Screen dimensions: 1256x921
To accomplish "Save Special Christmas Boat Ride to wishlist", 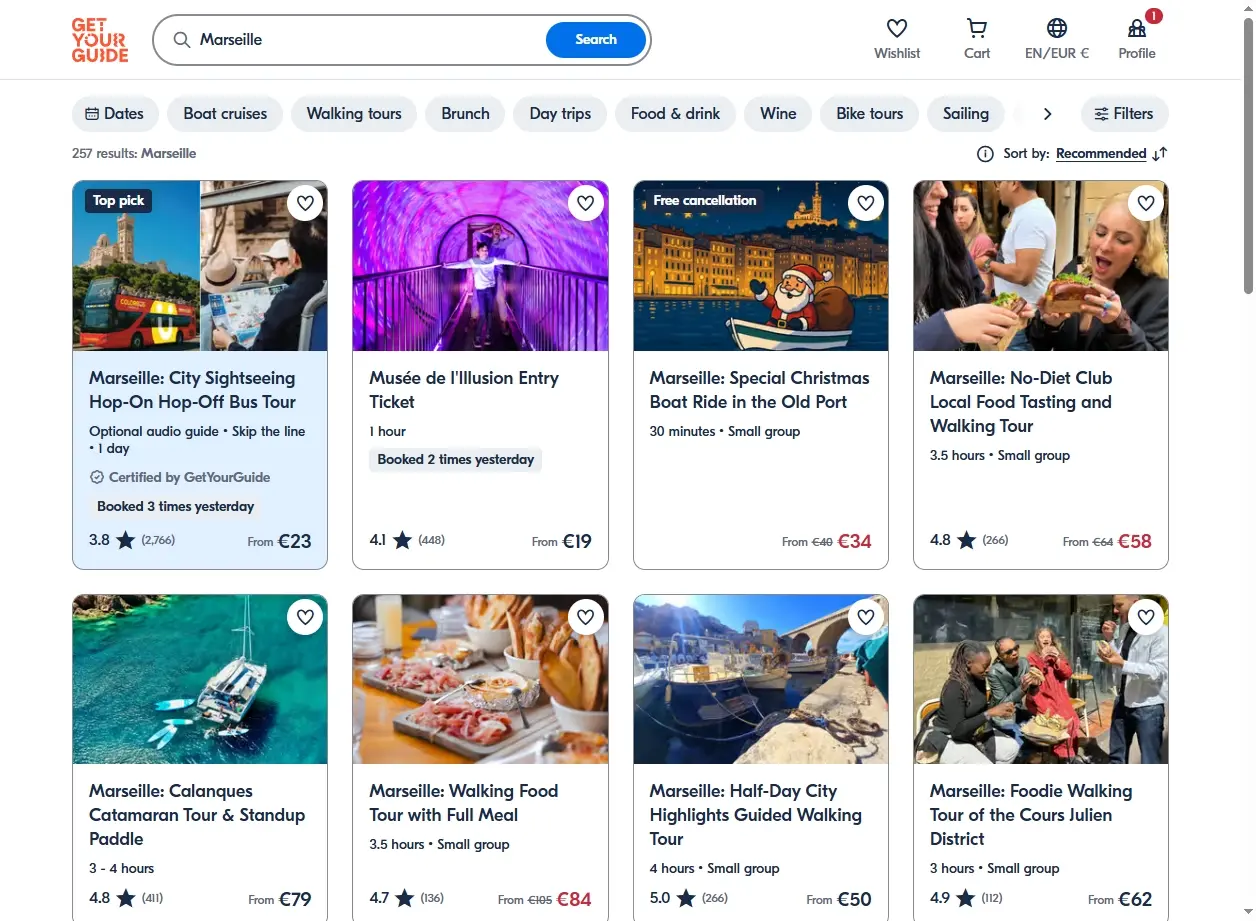I will [x=866, y=204].
